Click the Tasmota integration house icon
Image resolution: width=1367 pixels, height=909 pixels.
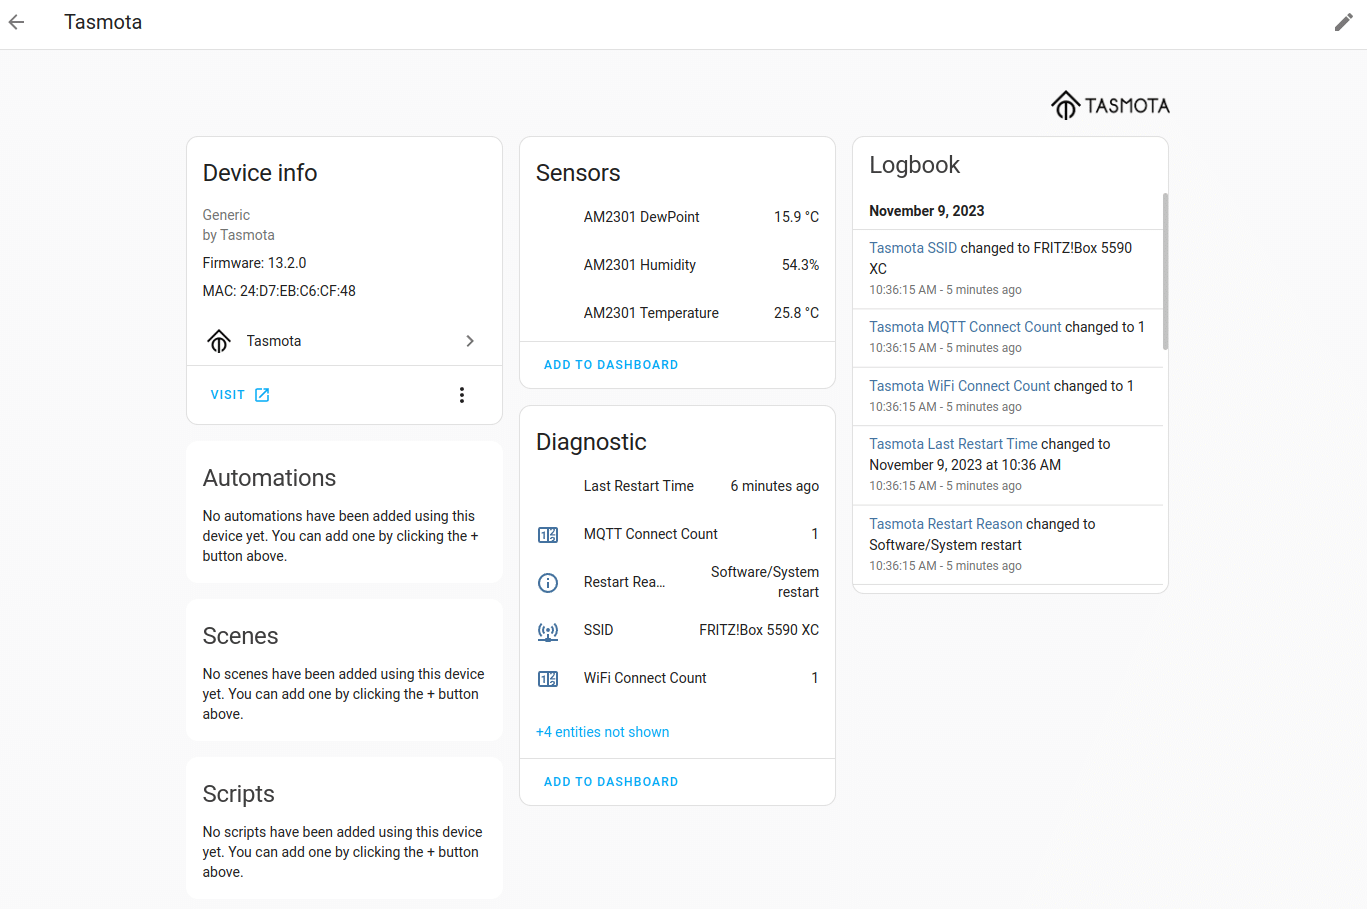pos(219,341)
